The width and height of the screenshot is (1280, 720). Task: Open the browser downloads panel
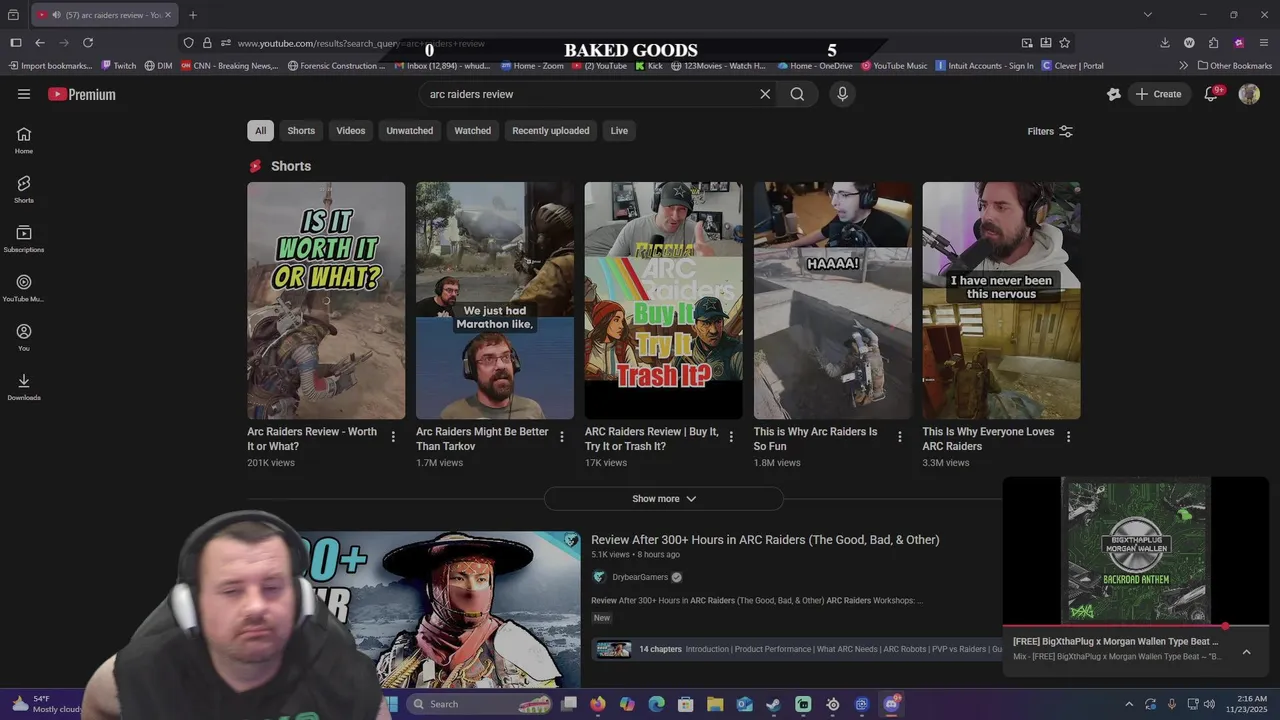tap(1165, 43)
